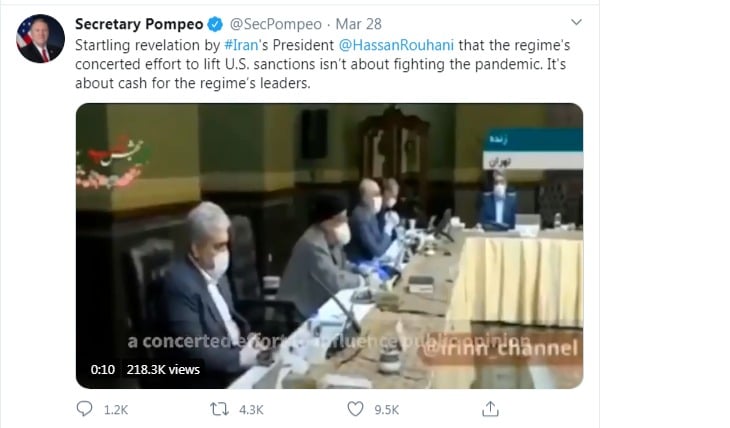Image resolution: width=730 pixels, height=428 pixels.
Task: Retweet using the retweet arrows icon
Action: click(x=219, y=409)
